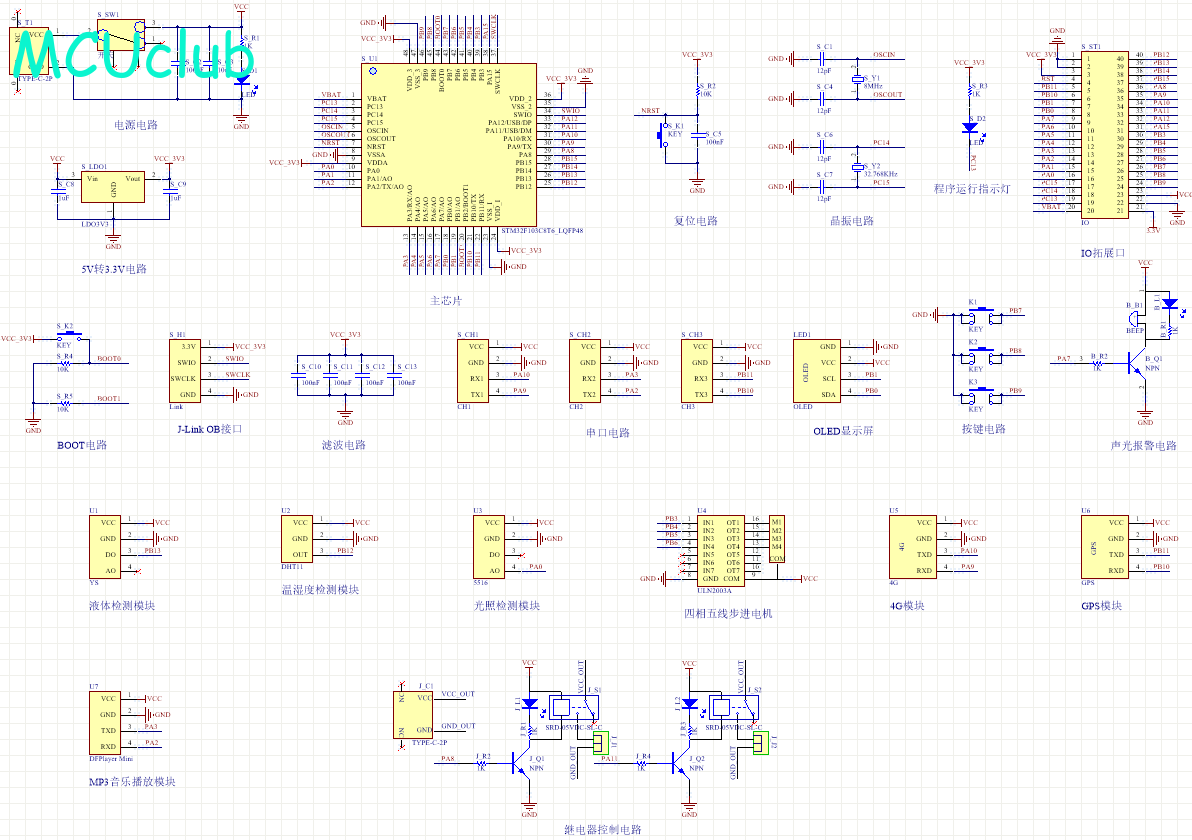Click the BOOT电路 section title
The width and height of the screenshot is (1192, 840).
click(82, 445)
